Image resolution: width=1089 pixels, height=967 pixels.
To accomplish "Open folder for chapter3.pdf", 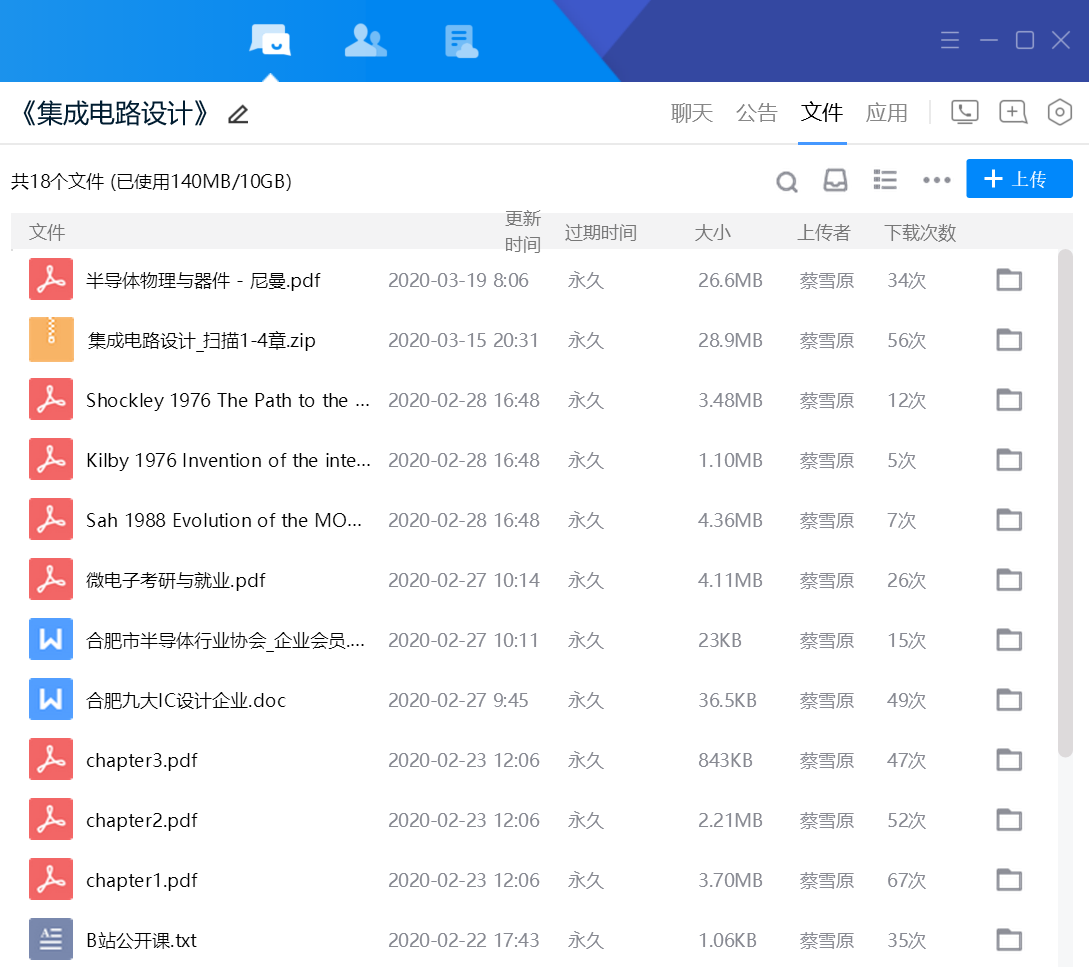I will [1009, 760].
